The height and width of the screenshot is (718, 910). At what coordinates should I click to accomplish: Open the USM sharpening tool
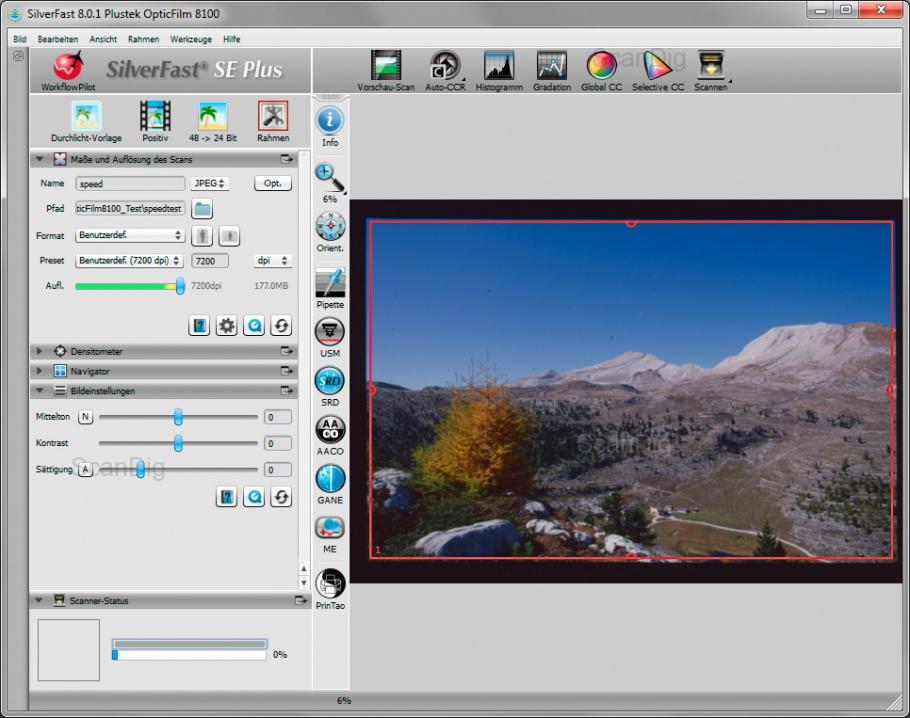[329, 333]
